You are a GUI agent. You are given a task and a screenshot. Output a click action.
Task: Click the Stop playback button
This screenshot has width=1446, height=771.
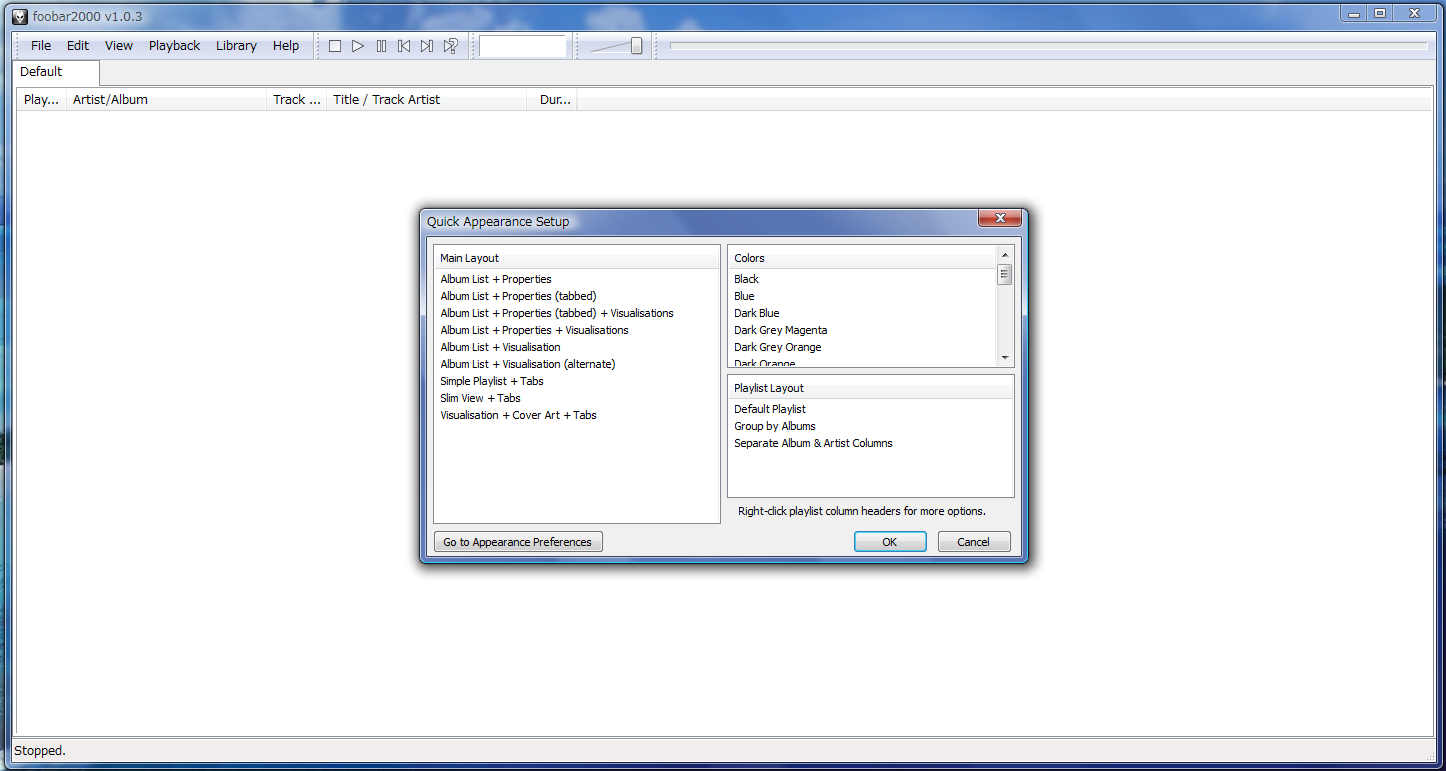click(335, 46)
